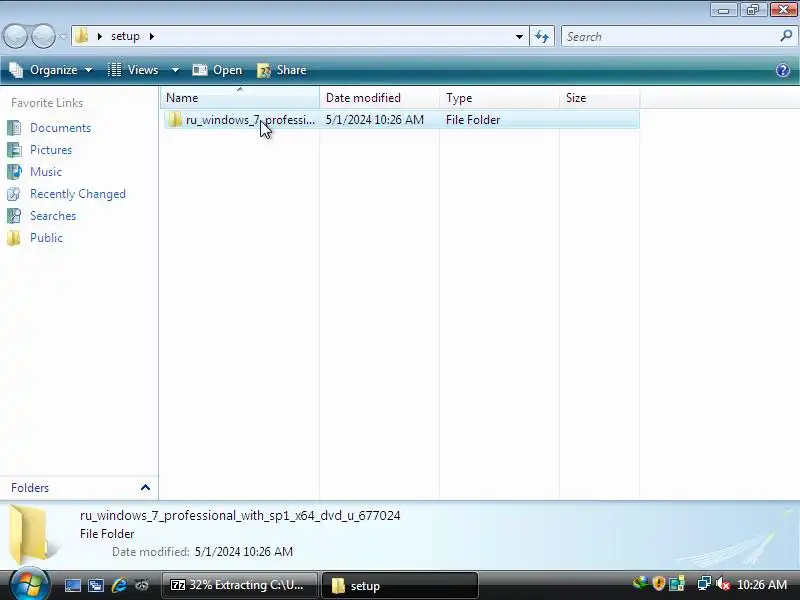The image size is (800, 600).
Task: Switch to setup taskbar button
Action: coord(399,585)
